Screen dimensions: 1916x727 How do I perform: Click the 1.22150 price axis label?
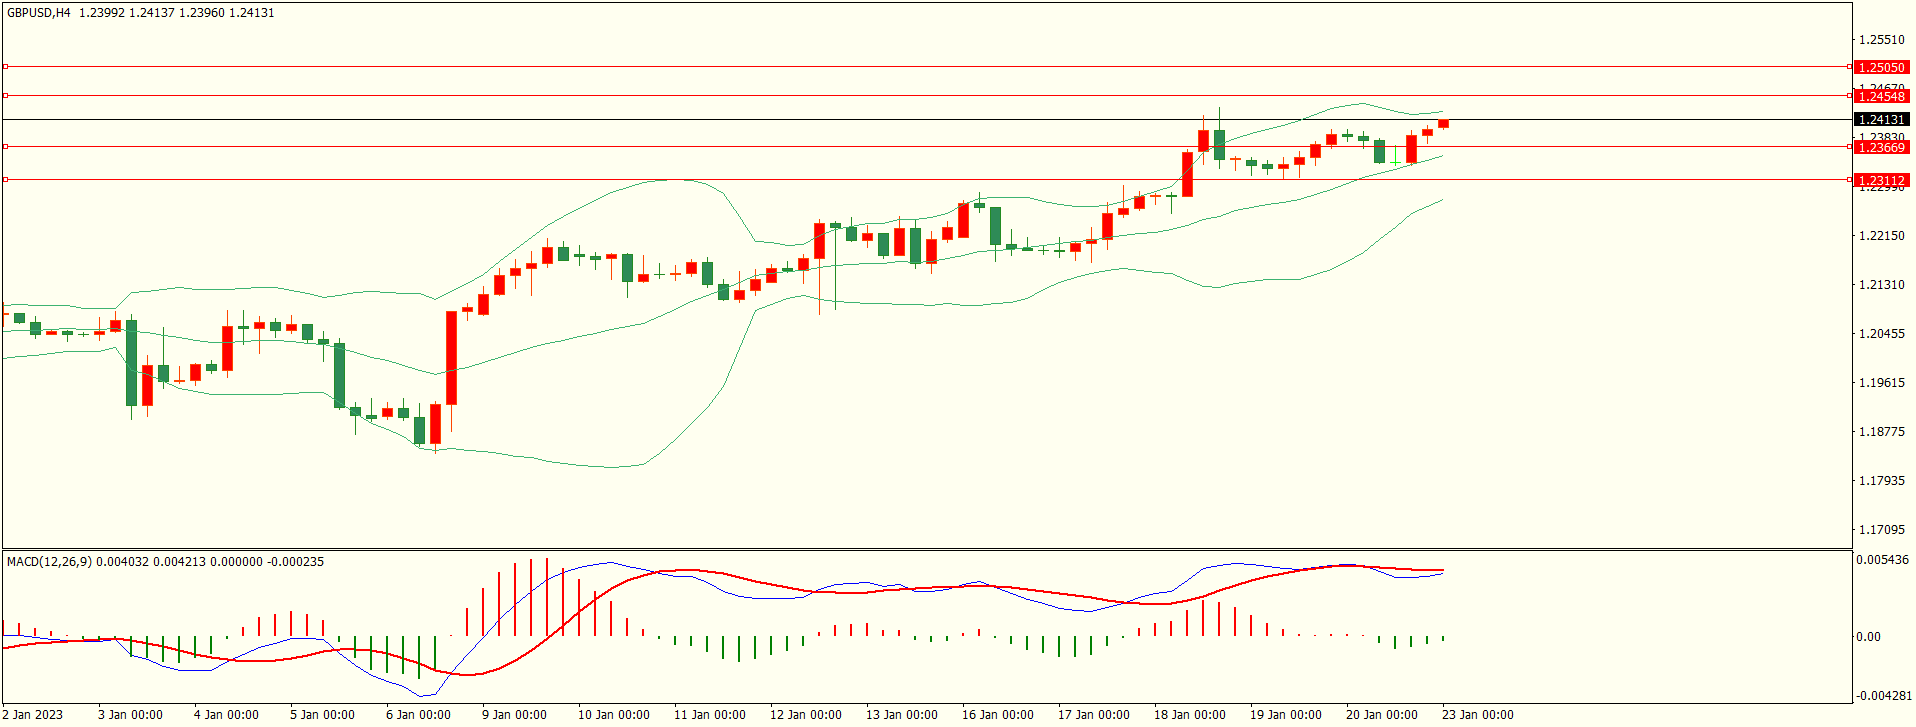click(1881, 236)
